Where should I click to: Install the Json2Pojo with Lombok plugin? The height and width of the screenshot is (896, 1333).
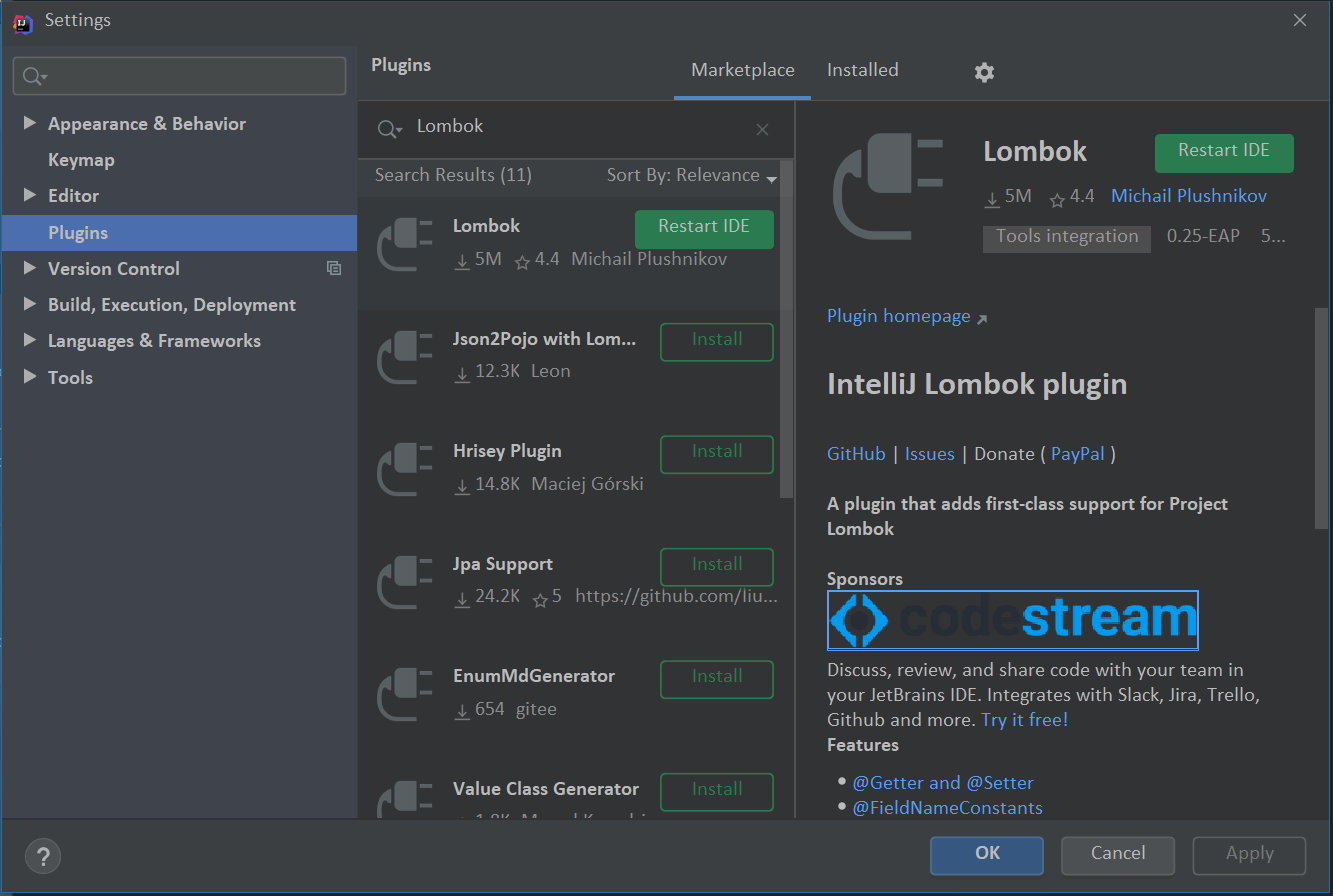click(717, 342)
